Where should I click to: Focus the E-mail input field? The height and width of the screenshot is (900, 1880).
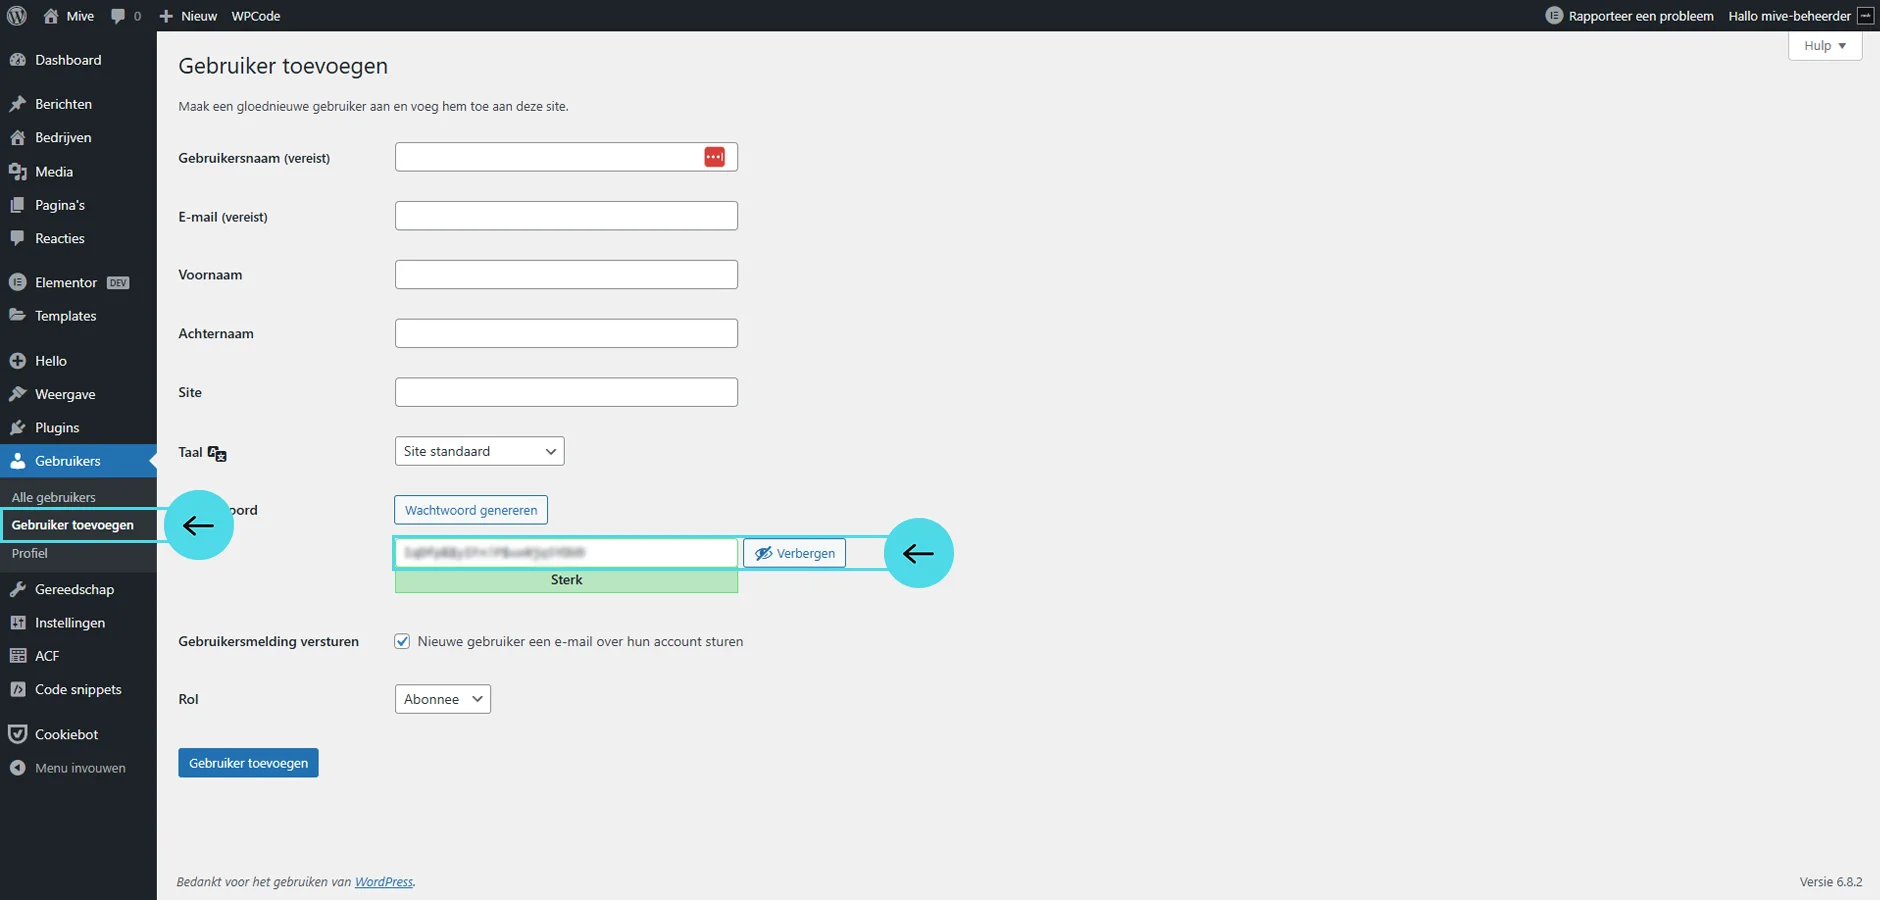point(566,216)
